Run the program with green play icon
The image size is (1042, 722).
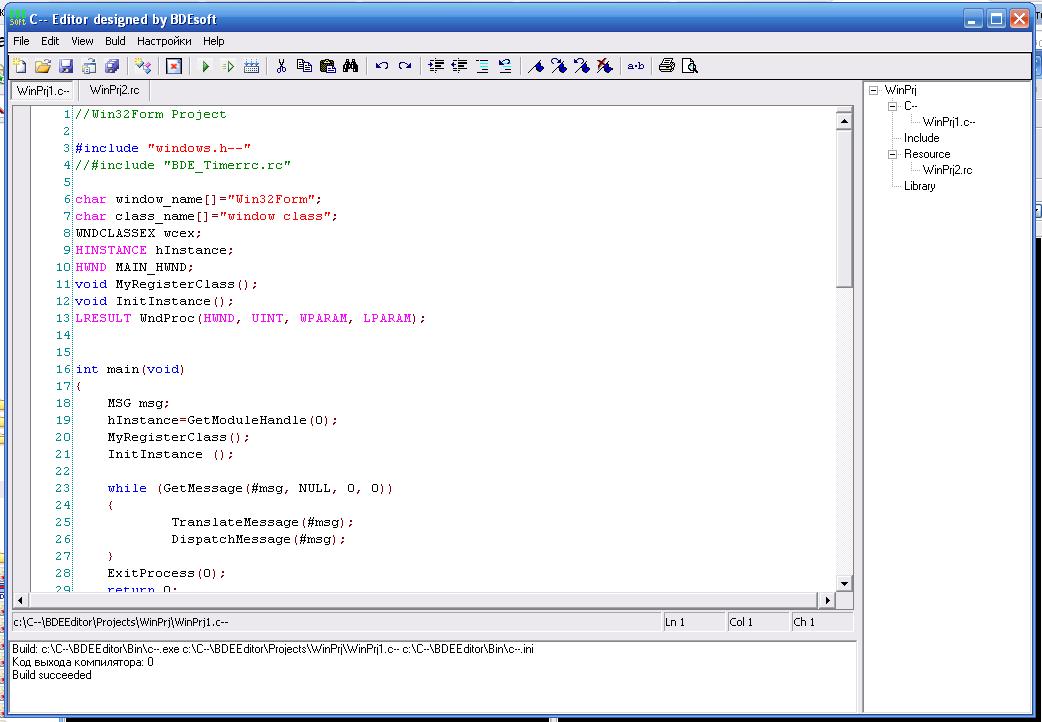click(205, 66)
